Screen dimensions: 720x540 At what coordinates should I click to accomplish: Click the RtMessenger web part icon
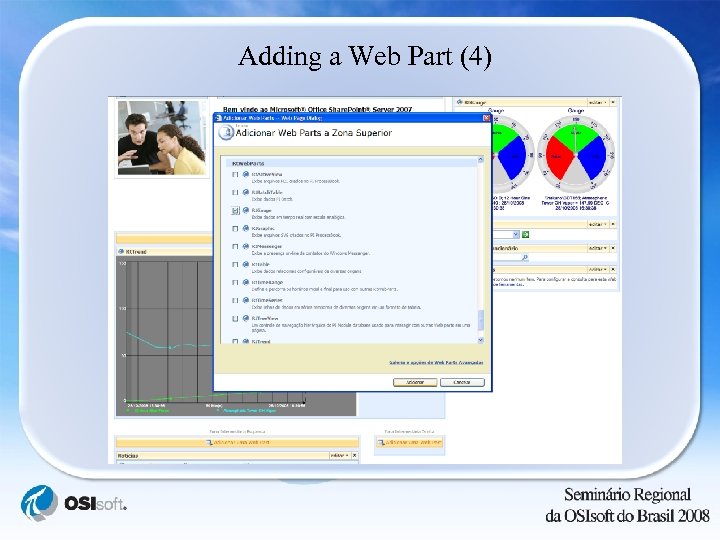tap(246, 247)
